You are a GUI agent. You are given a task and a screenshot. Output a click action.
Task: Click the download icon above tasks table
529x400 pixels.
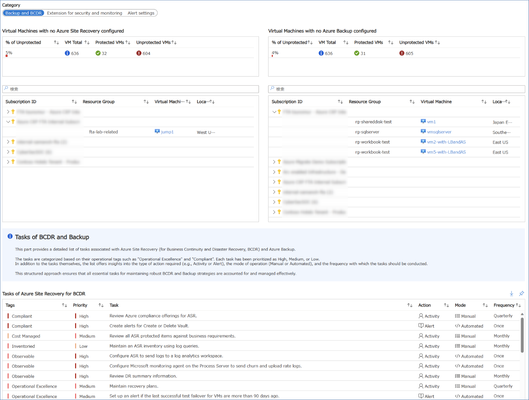click(x=511, y=294)
